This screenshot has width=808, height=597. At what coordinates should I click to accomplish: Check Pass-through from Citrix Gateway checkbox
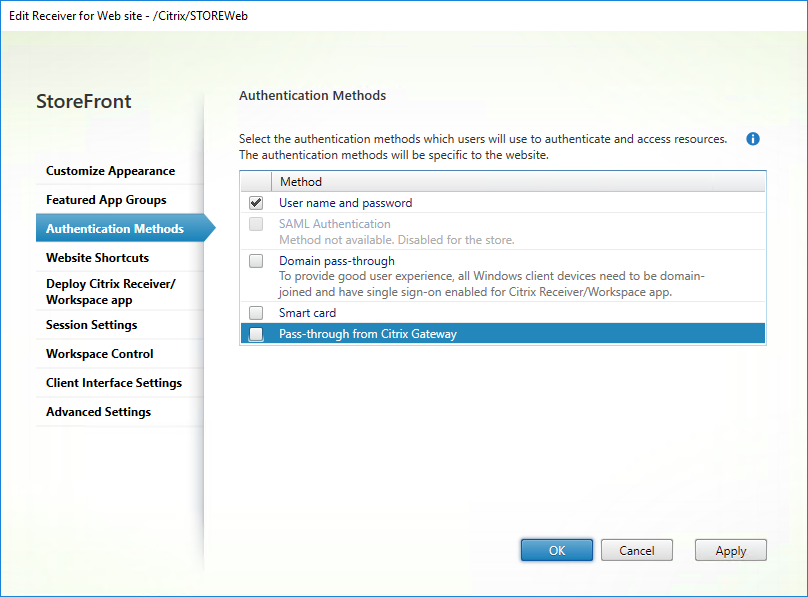click(x=256, y=334)
